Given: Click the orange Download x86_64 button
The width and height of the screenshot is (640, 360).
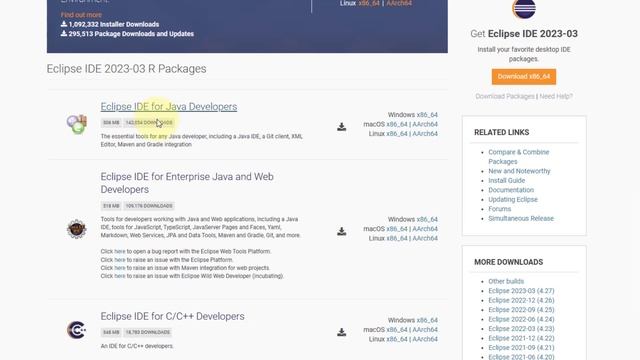Looking at the screenshot, I should (x=524, y=77).
